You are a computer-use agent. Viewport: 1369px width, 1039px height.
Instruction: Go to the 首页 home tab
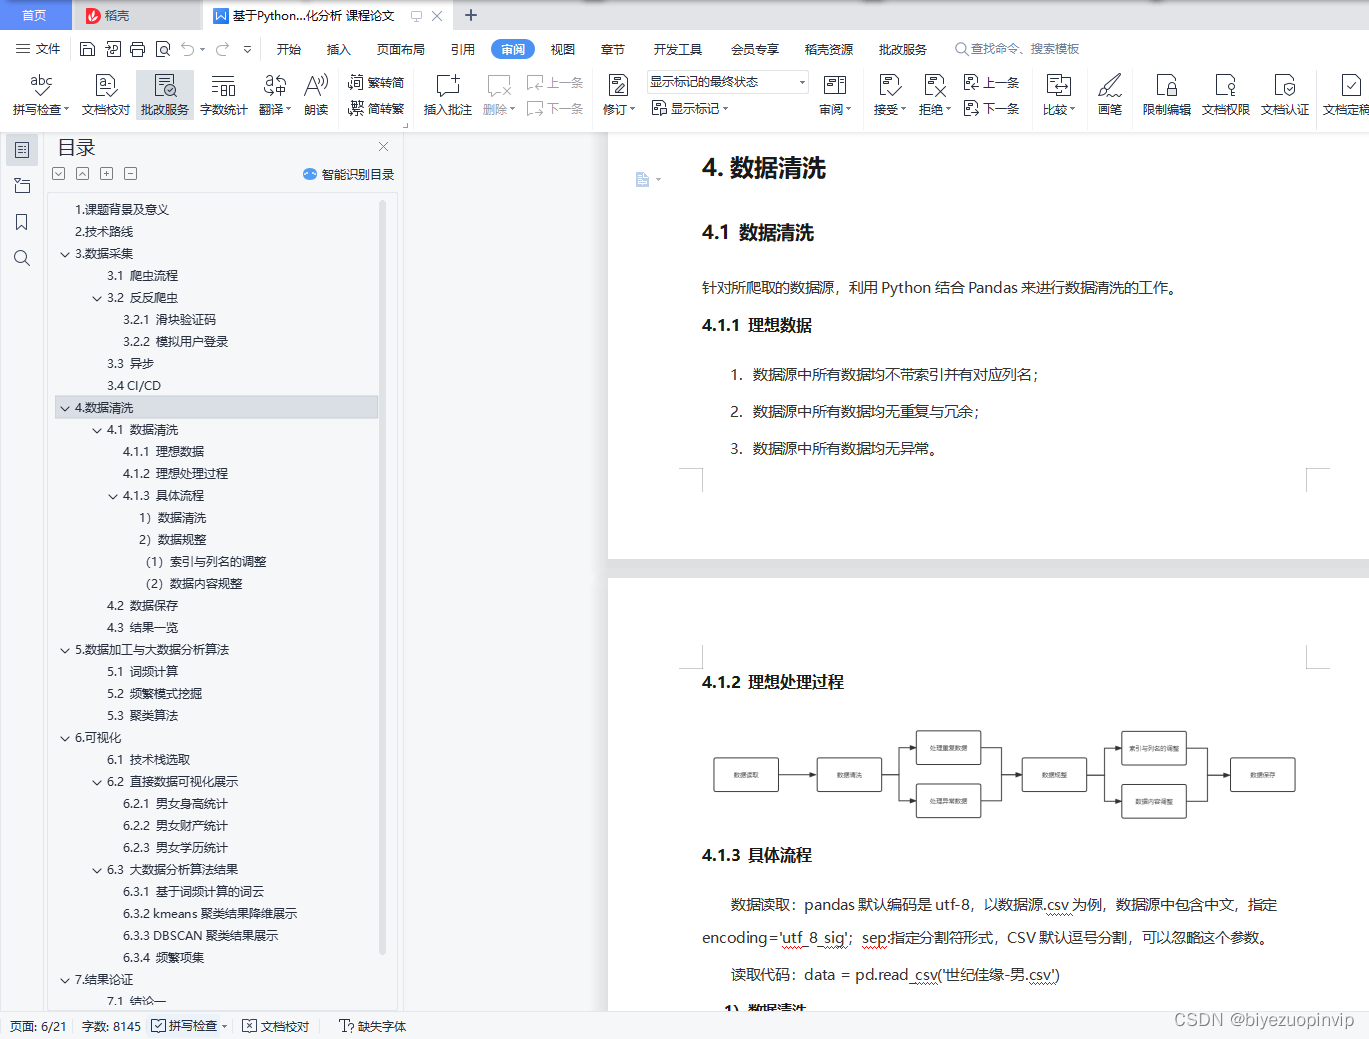click(35, 15)
